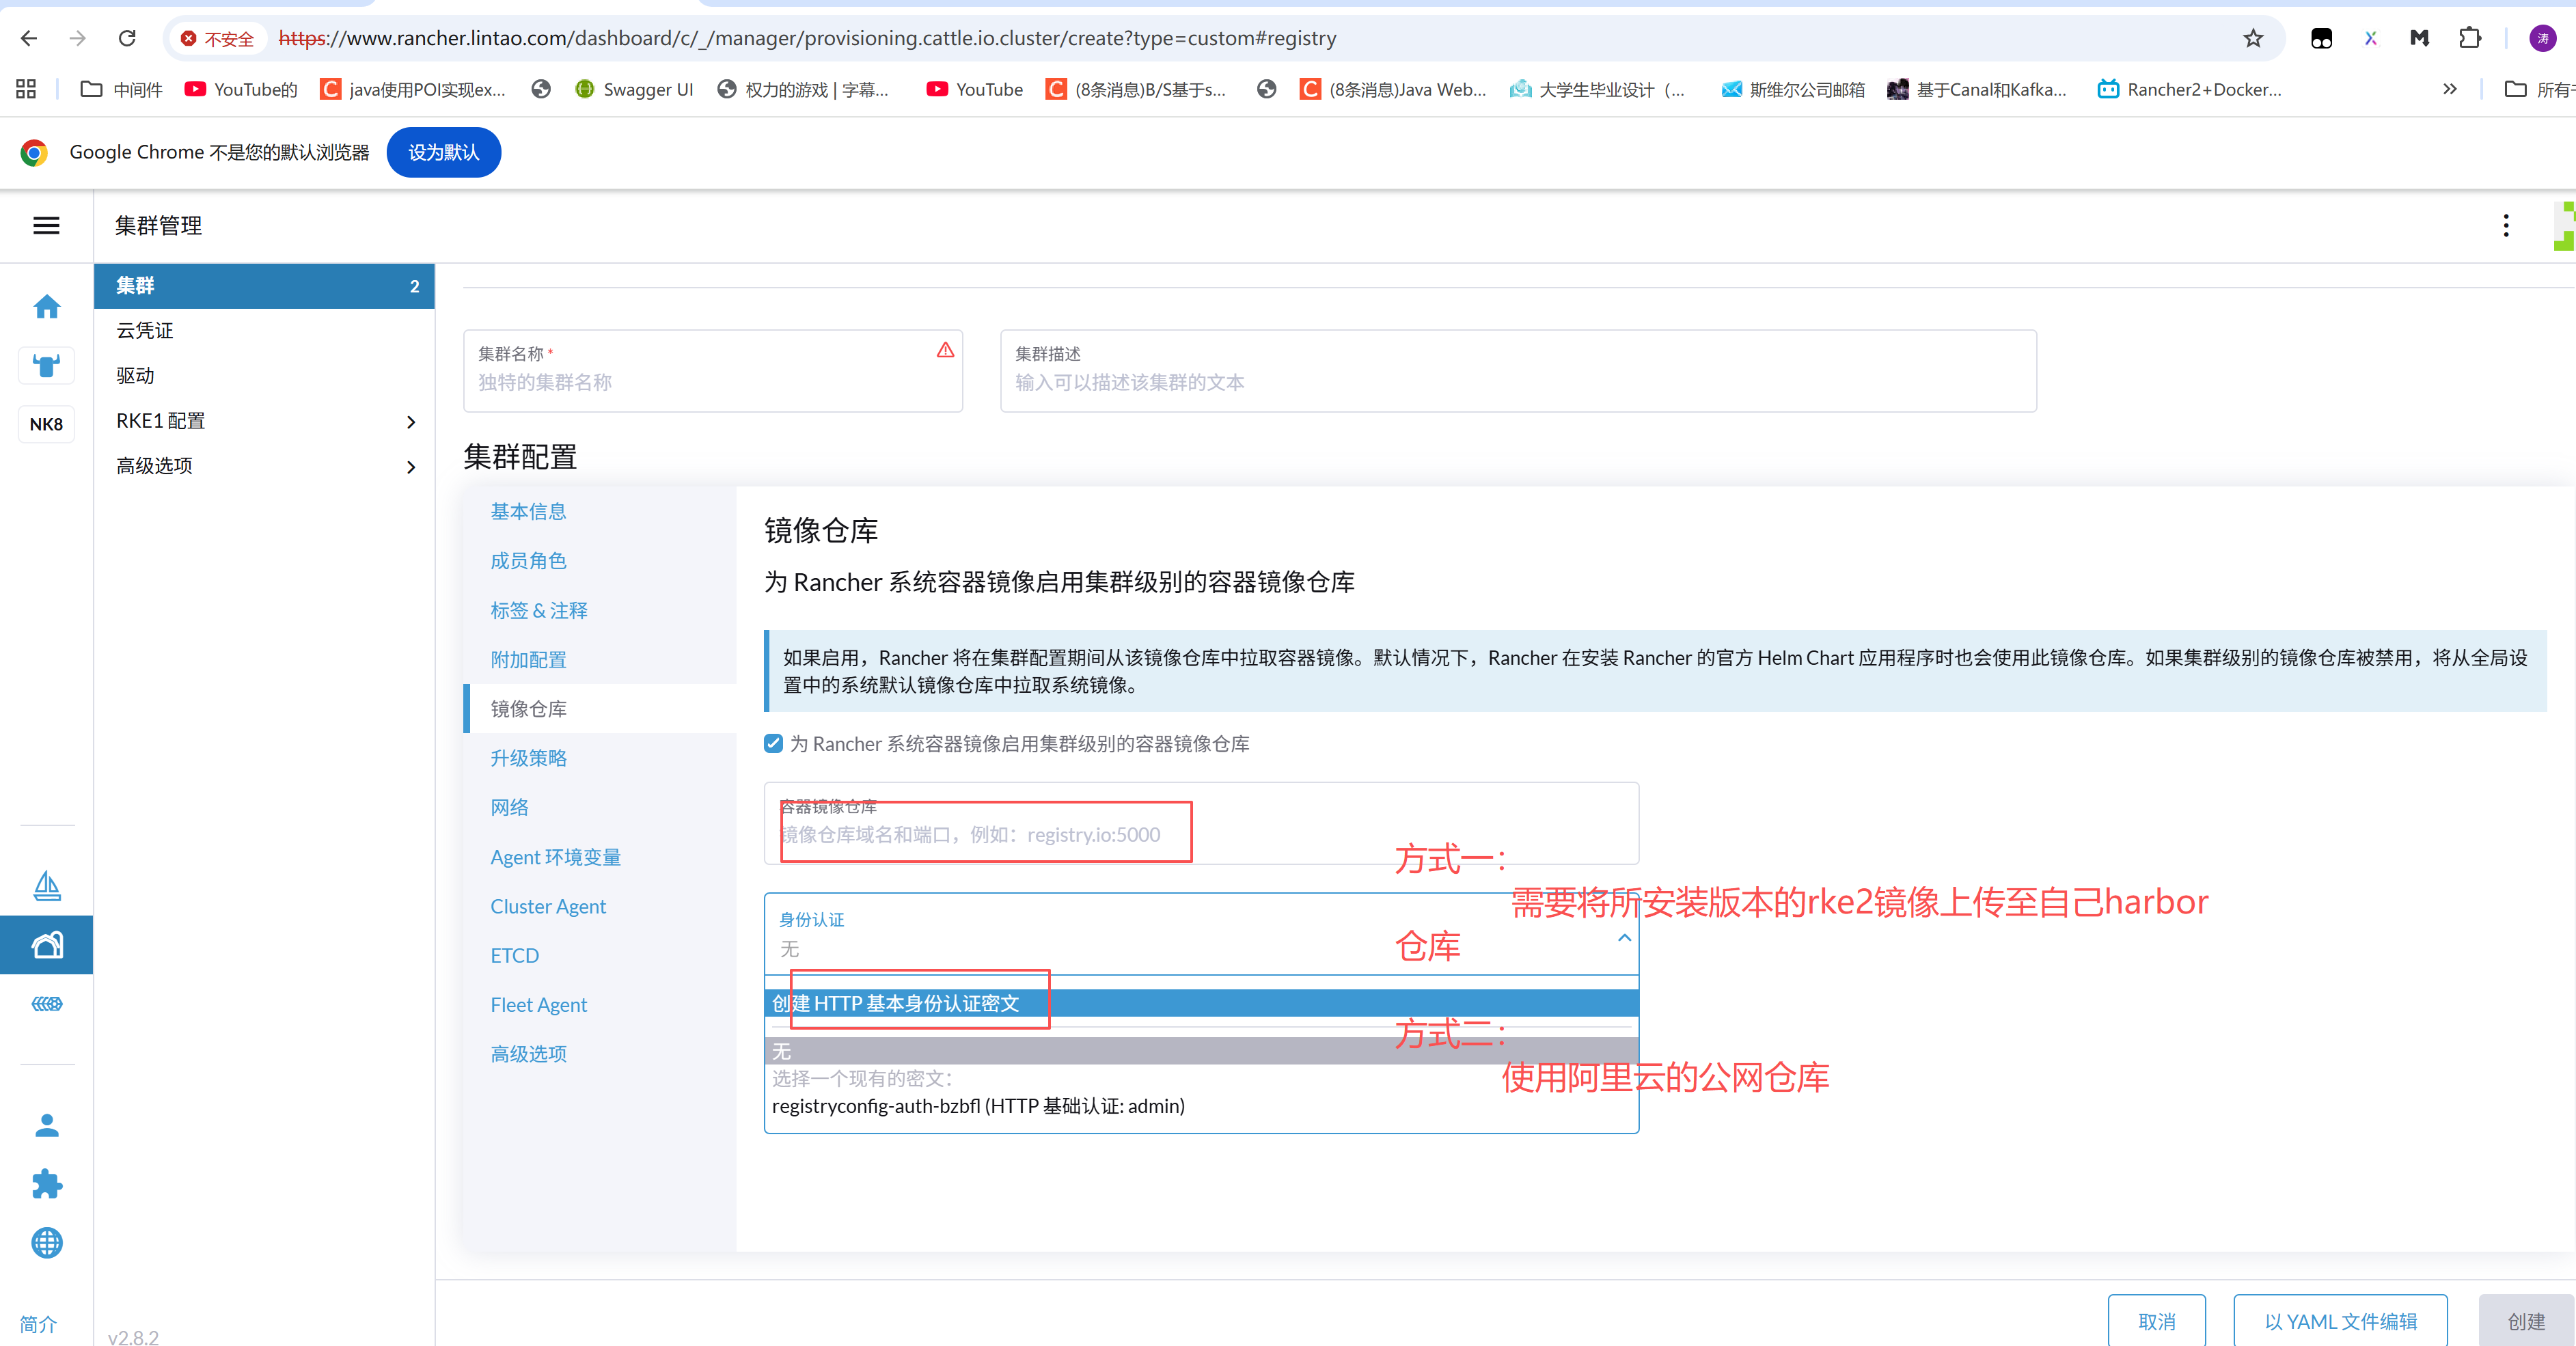Screen dimensions: 2576x1346
Task: Open the hamburger navigation menu
Action: tap(46, 226)
